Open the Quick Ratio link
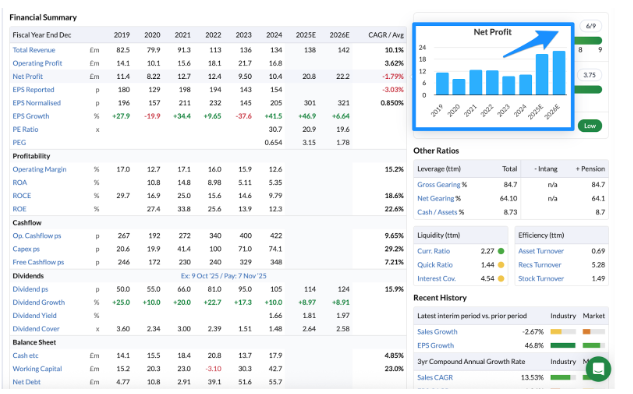633x394 pixels. (435, 265)
